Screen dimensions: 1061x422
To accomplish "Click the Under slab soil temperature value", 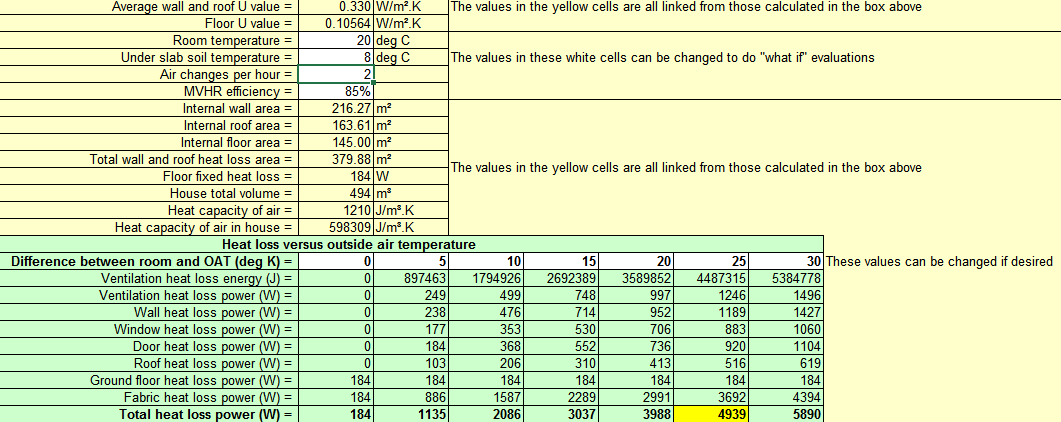I will coord(336,57).
